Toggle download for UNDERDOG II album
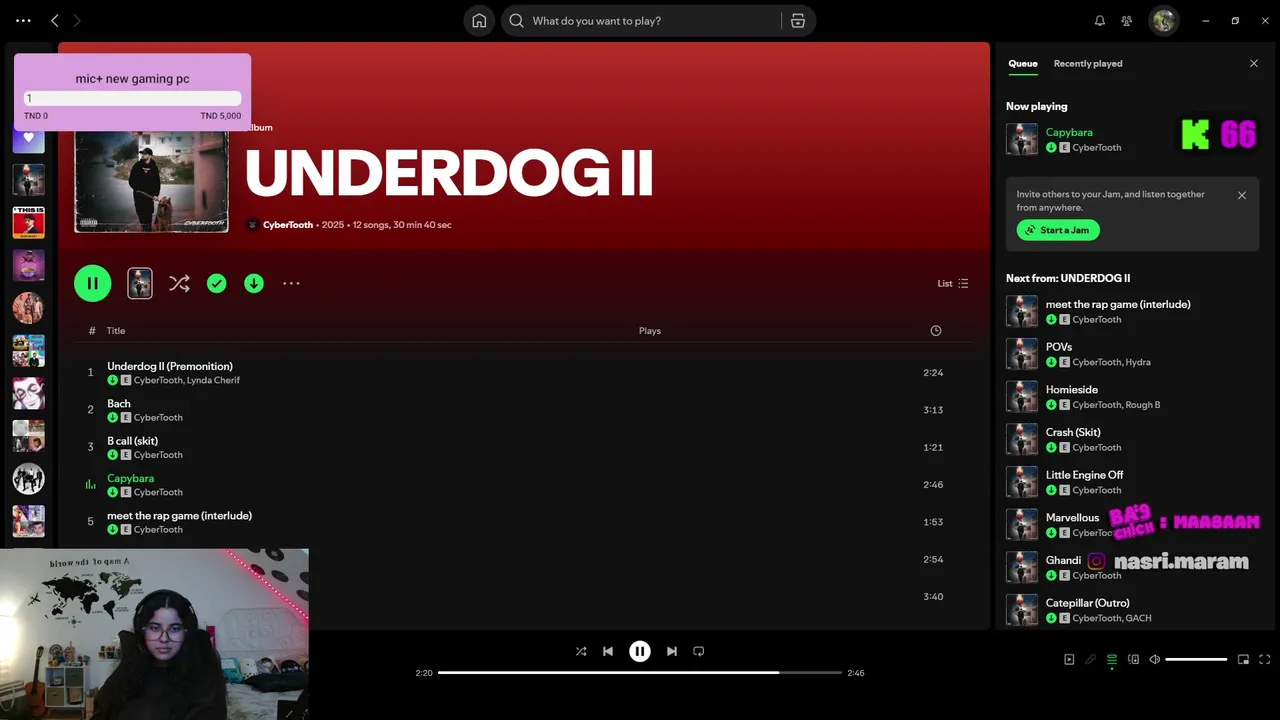The height and width of the screenshot is (720, 1280). pyautogui.click(x=254, y=284)
